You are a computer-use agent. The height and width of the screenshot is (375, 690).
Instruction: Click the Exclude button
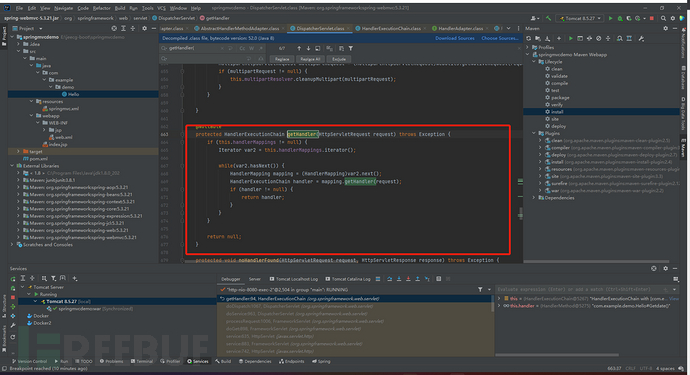coord(339,59)
